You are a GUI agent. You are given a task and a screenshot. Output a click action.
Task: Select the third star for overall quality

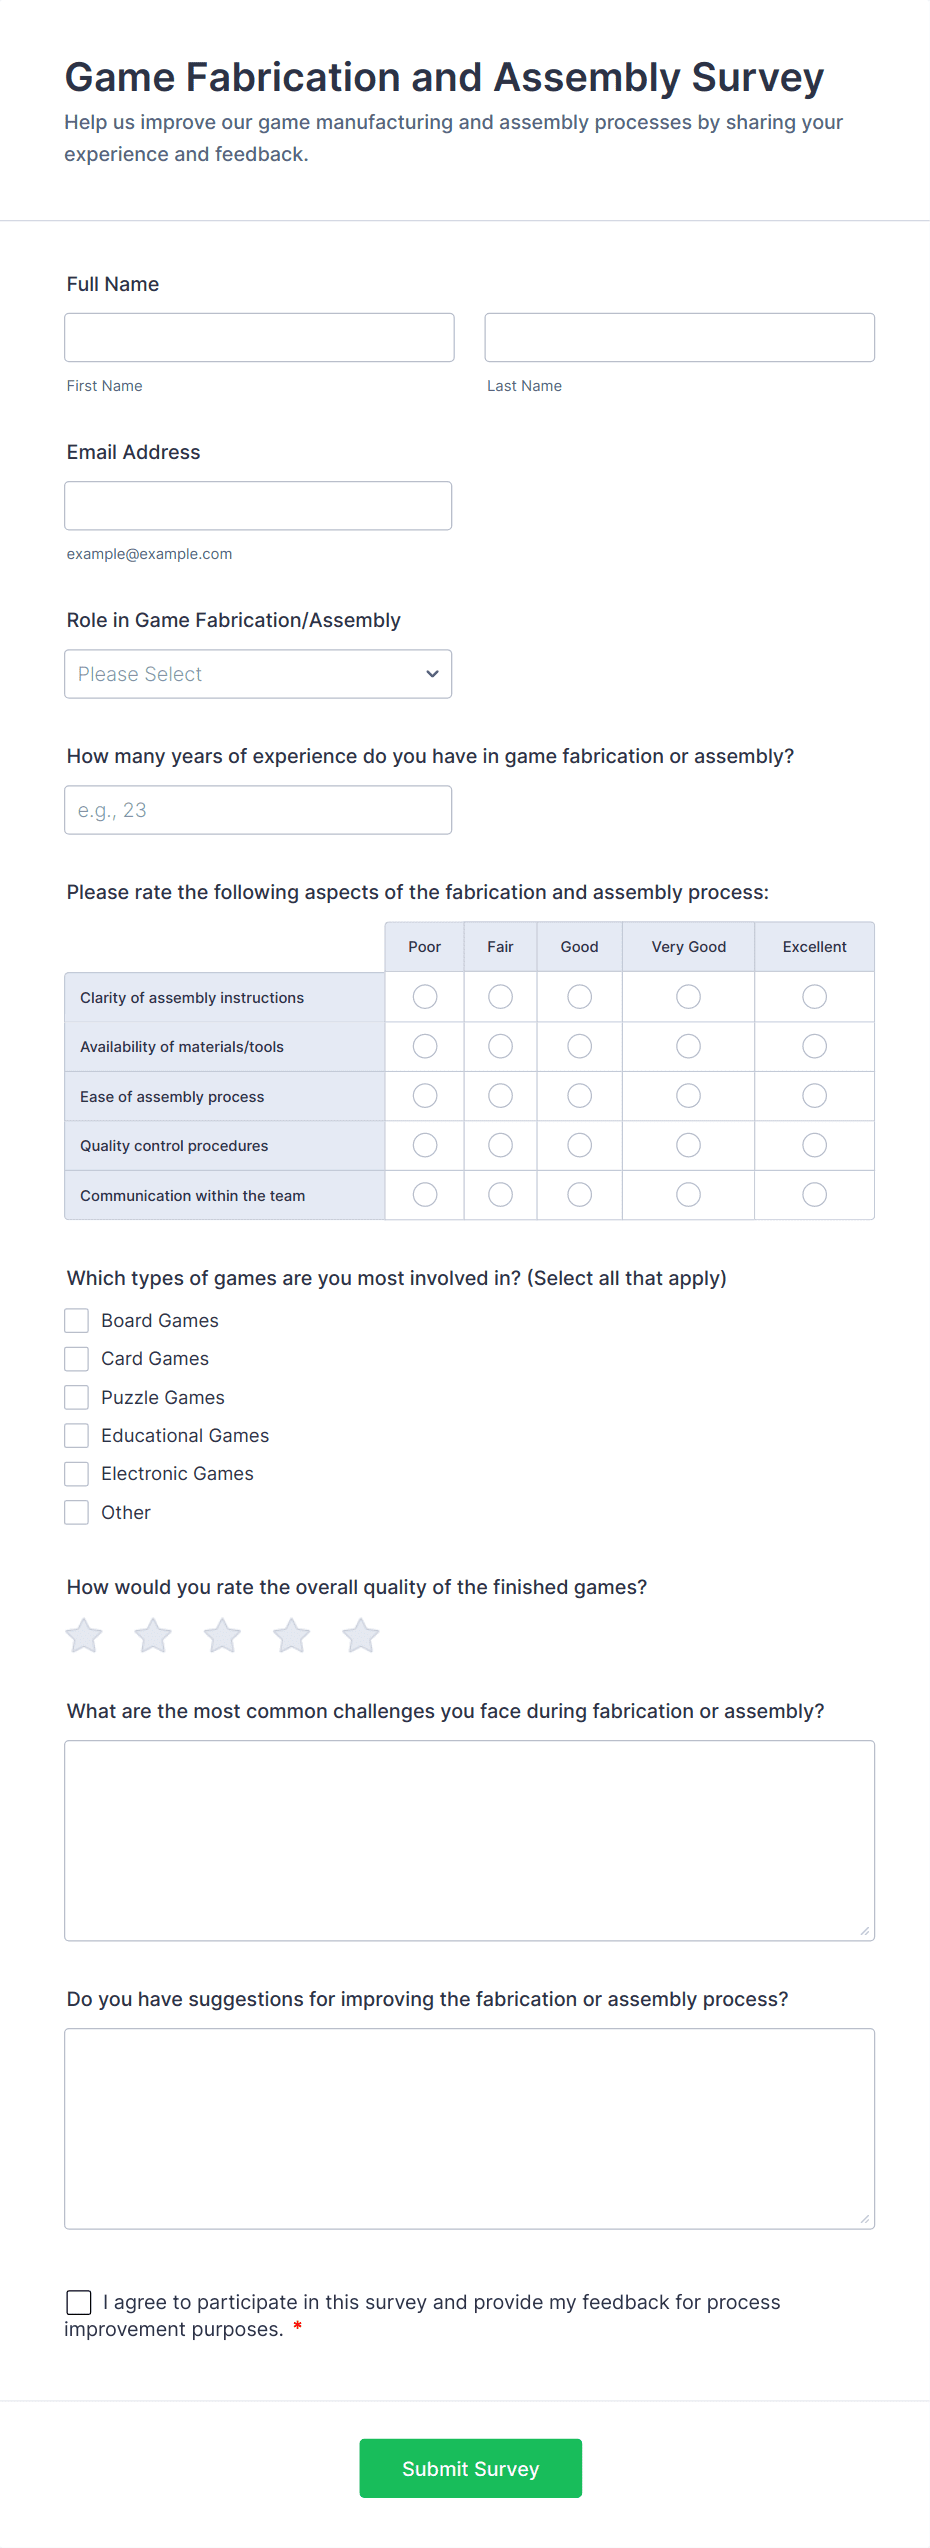(x=222, y=1636)
